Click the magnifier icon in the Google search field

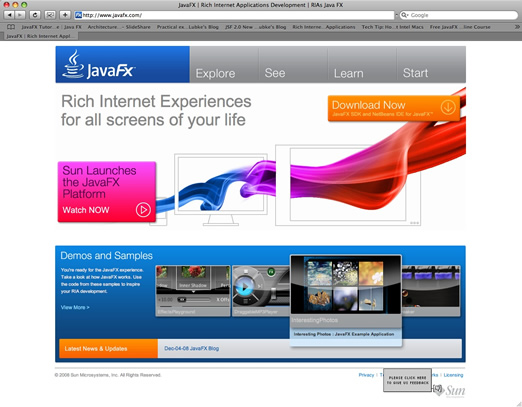[405, 15]
